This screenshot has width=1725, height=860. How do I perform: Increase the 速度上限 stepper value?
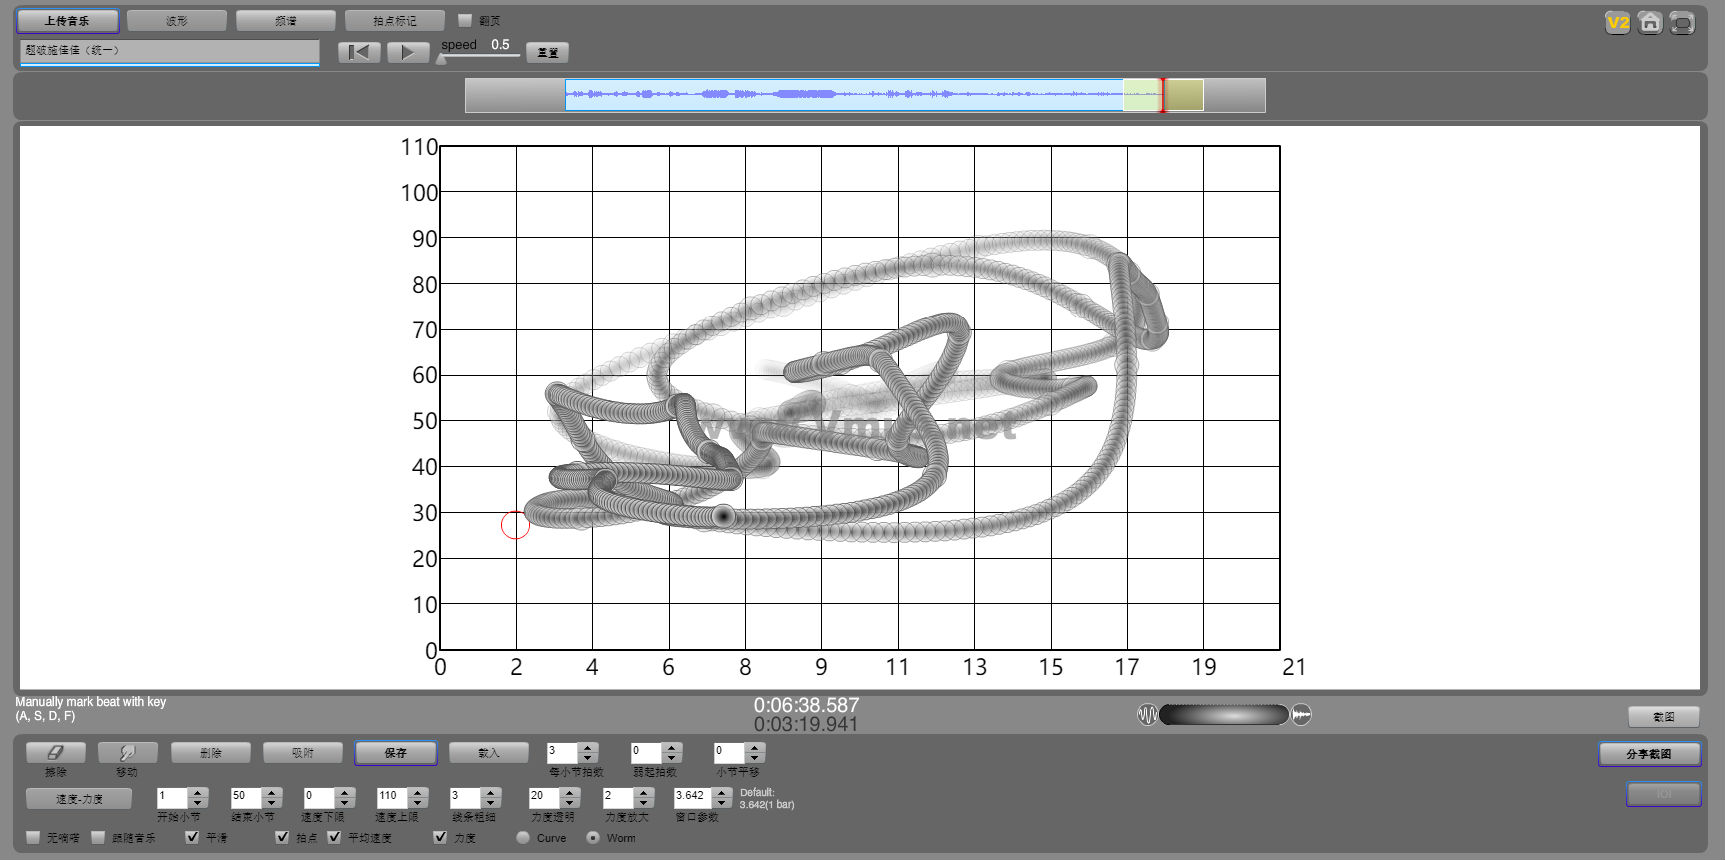(x=418, y=792)
